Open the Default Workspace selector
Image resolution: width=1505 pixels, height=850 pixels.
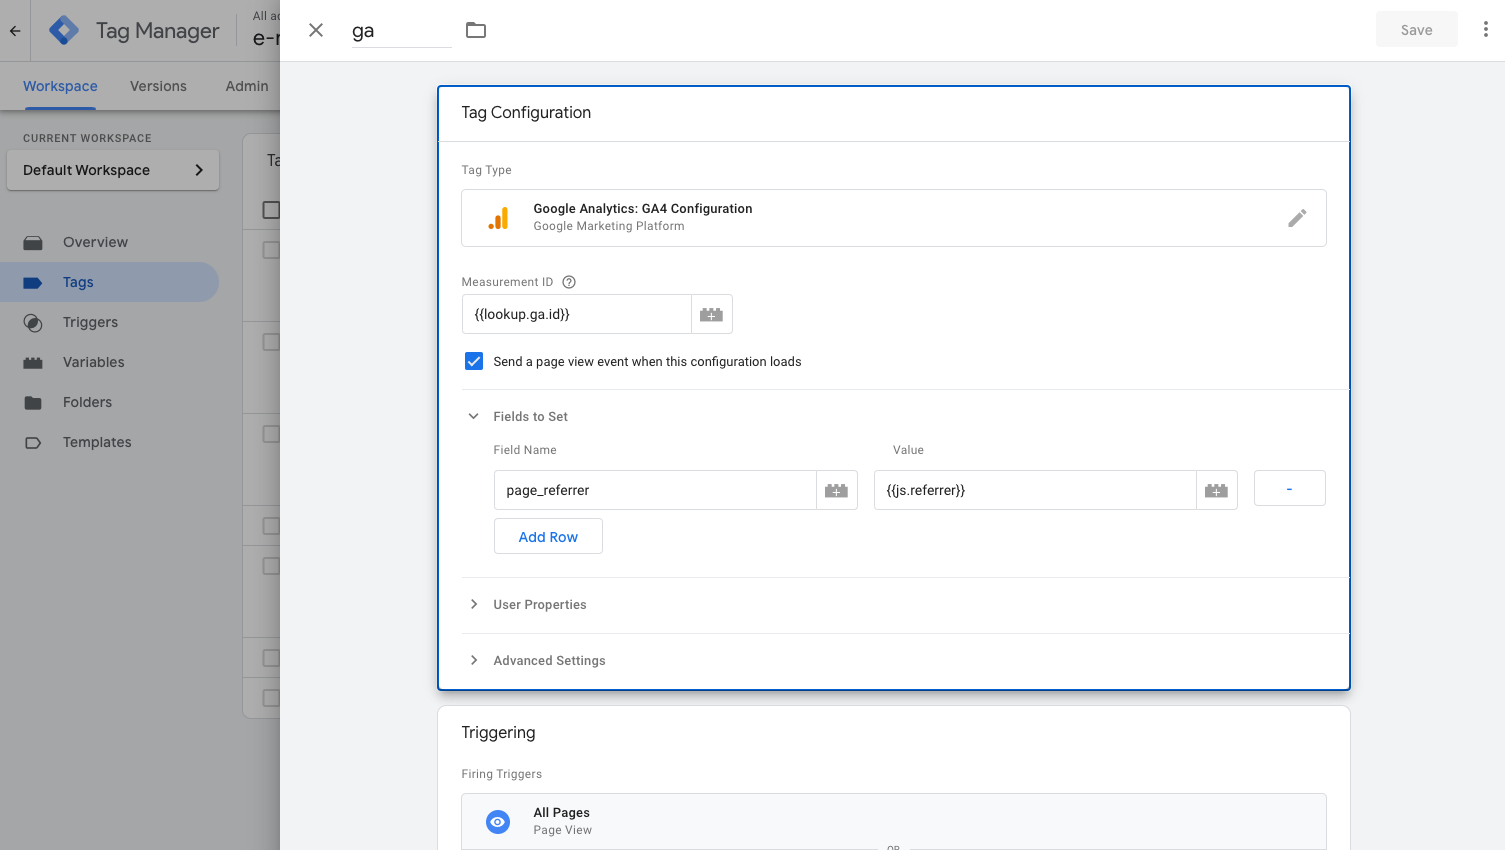(113, 170)
